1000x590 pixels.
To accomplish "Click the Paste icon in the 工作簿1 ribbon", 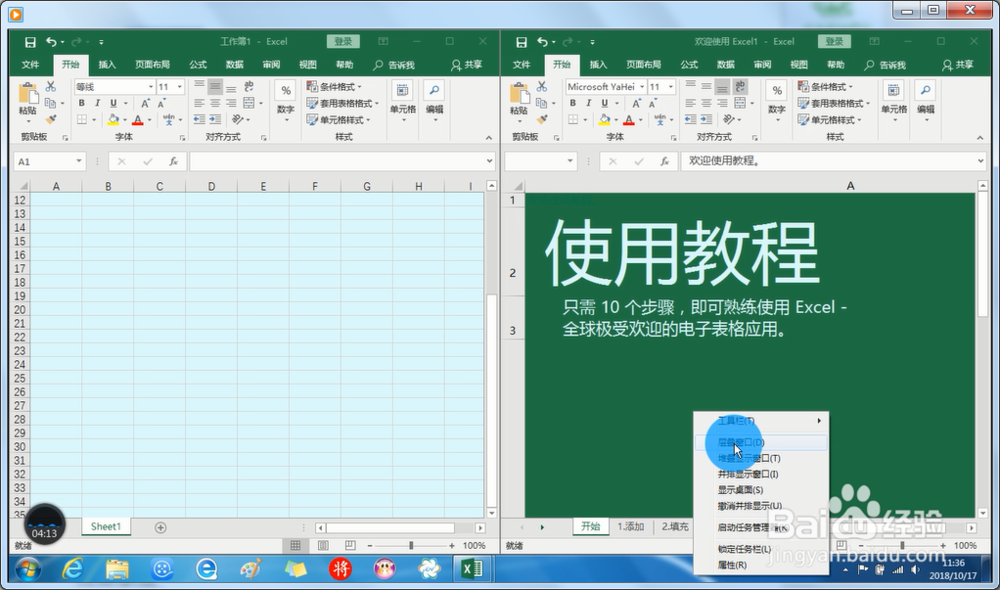I will pos(27,94).
